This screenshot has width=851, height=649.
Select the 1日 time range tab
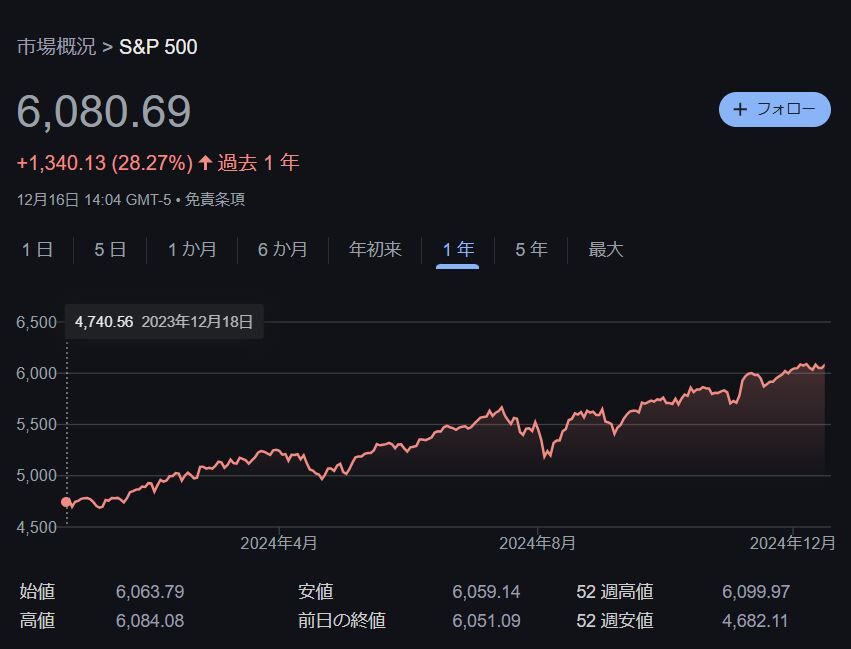pyautogui.click(x=37, y=250)
